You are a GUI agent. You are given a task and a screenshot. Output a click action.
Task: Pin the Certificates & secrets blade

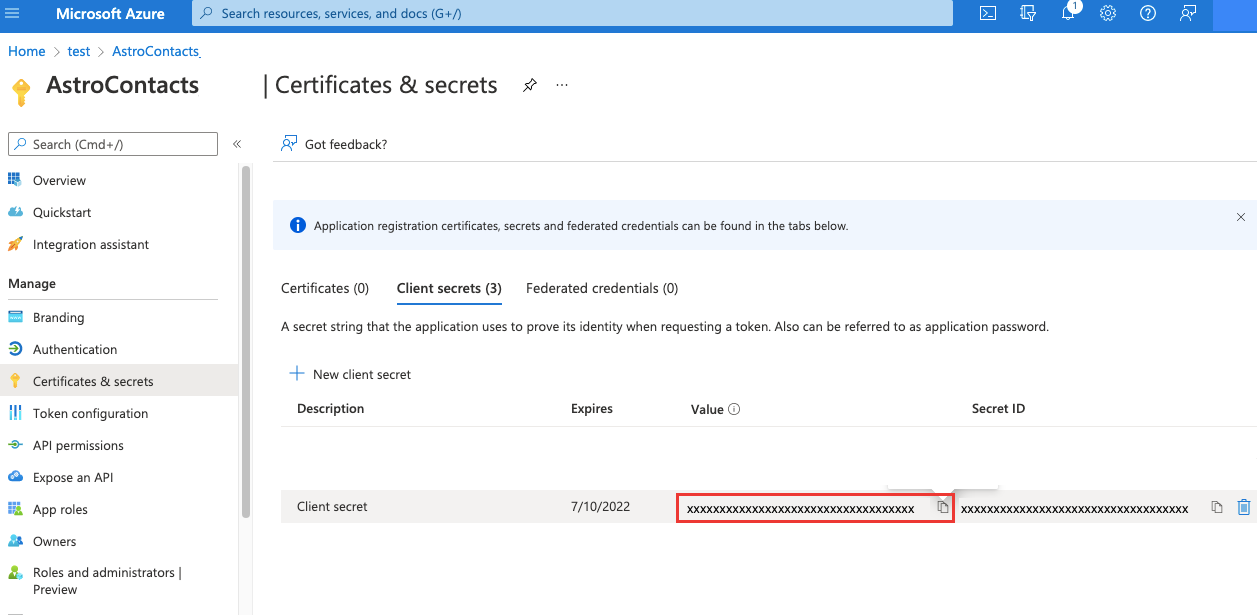point(530,86)
